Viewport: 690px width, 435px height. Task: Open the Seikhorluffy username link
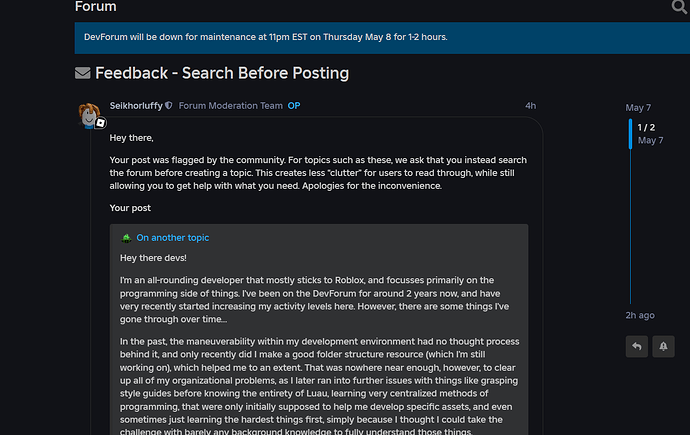136,106
